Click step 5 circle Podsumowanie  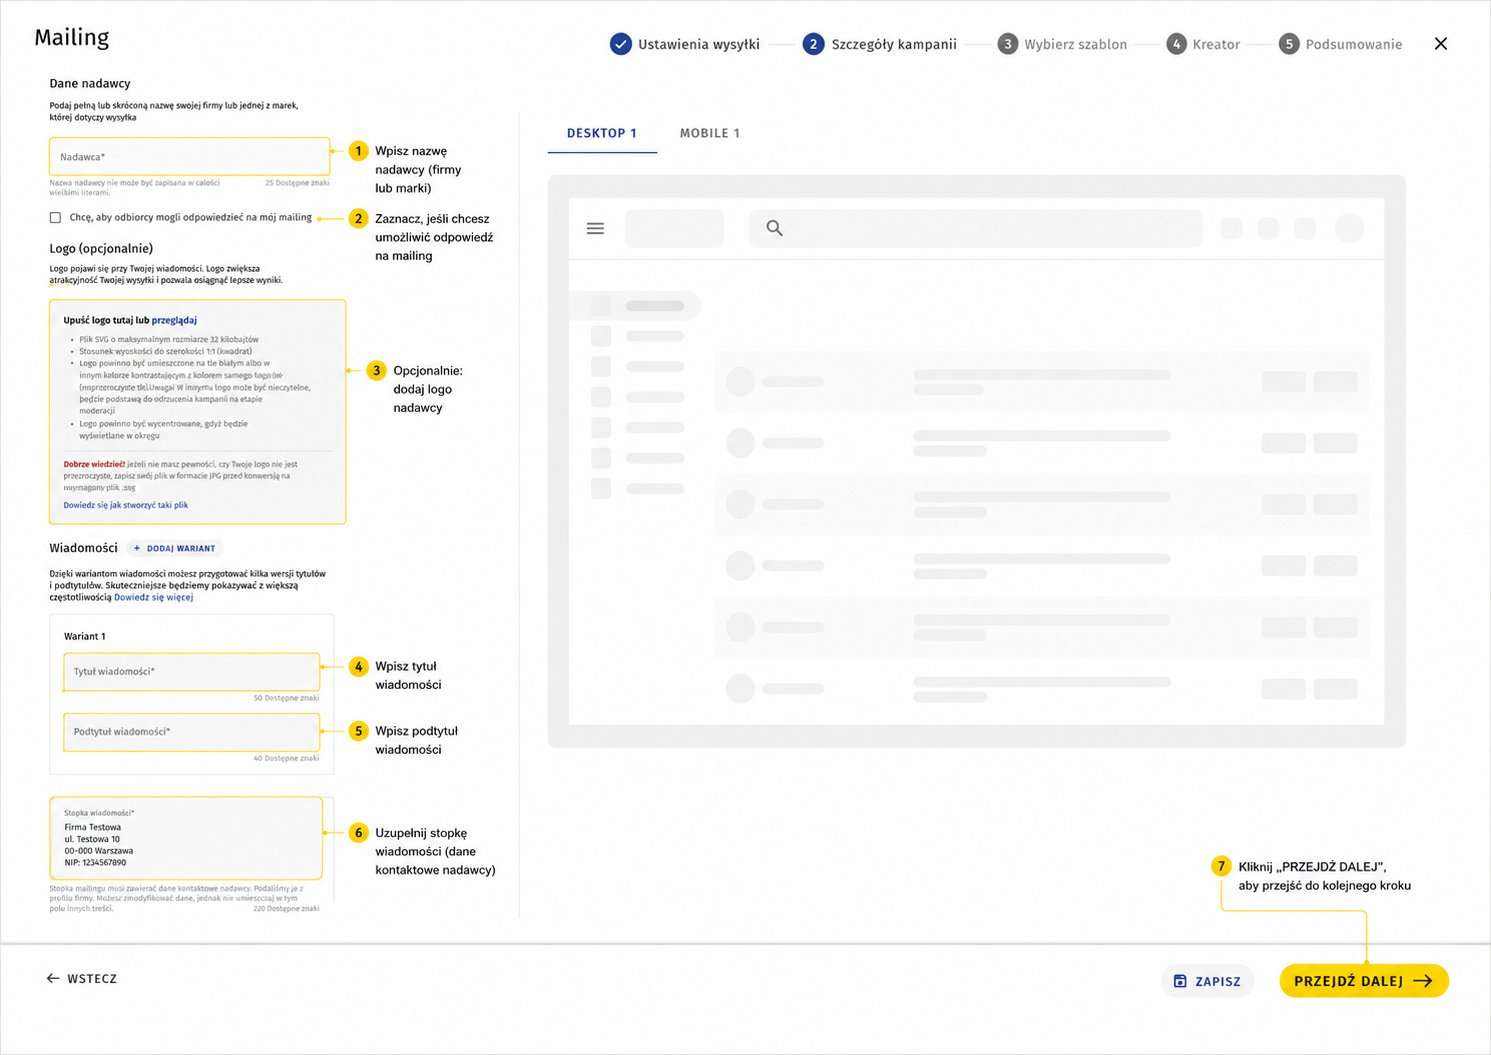click(x=1289, y=44)
